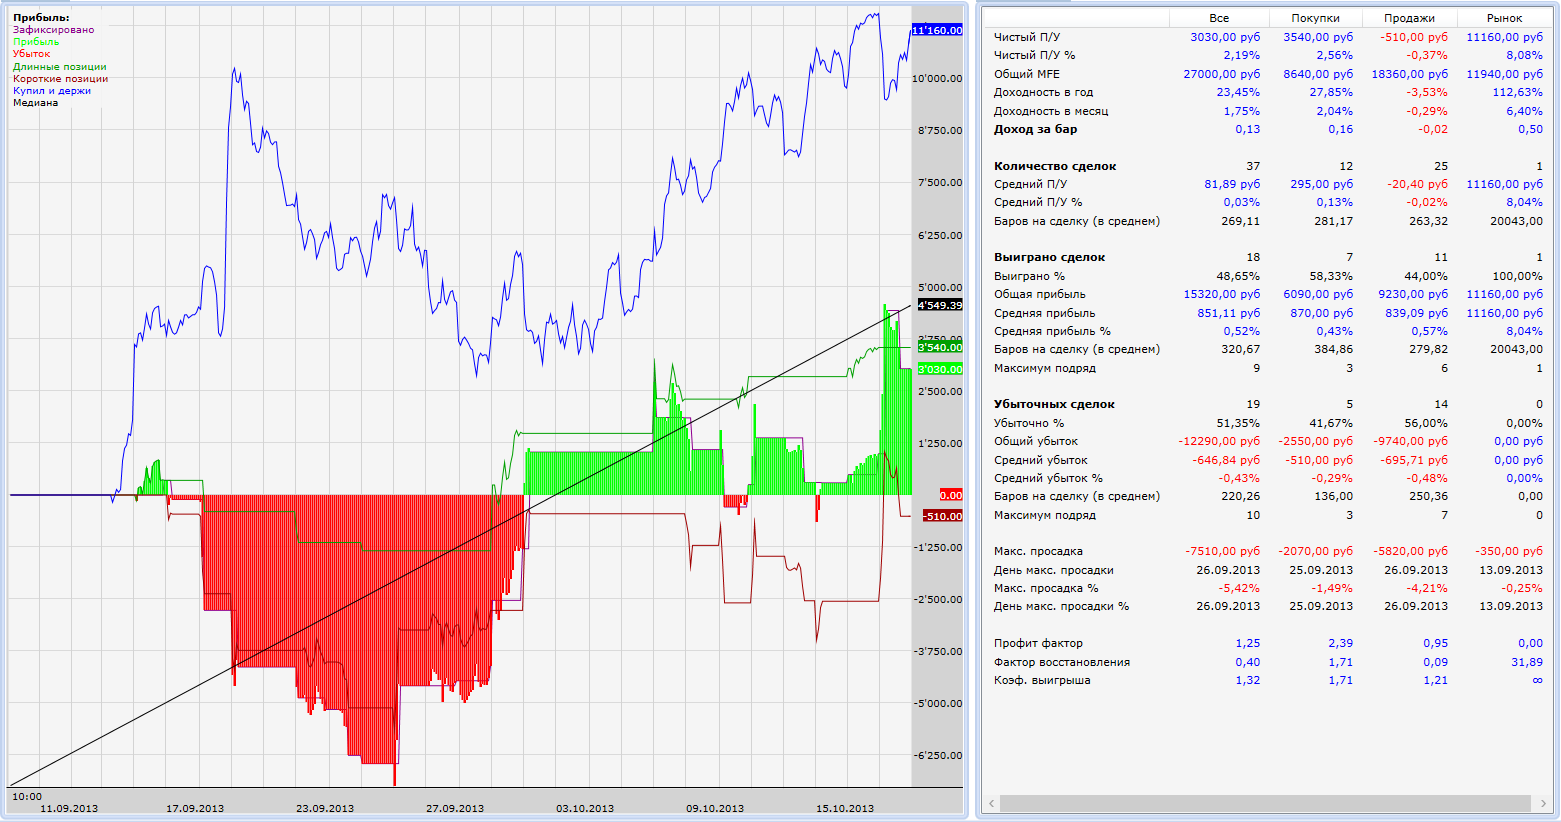
Task: Click the -6'250.00 price scale label
Action: [x=939, y=755]
